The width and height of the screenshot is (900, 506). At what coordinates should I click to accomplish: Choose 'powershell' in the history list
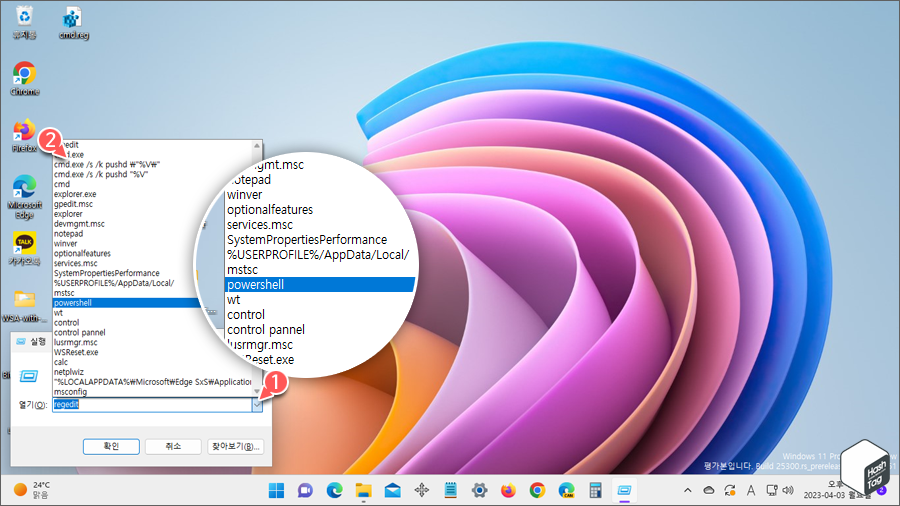click(x=127, y=303)
